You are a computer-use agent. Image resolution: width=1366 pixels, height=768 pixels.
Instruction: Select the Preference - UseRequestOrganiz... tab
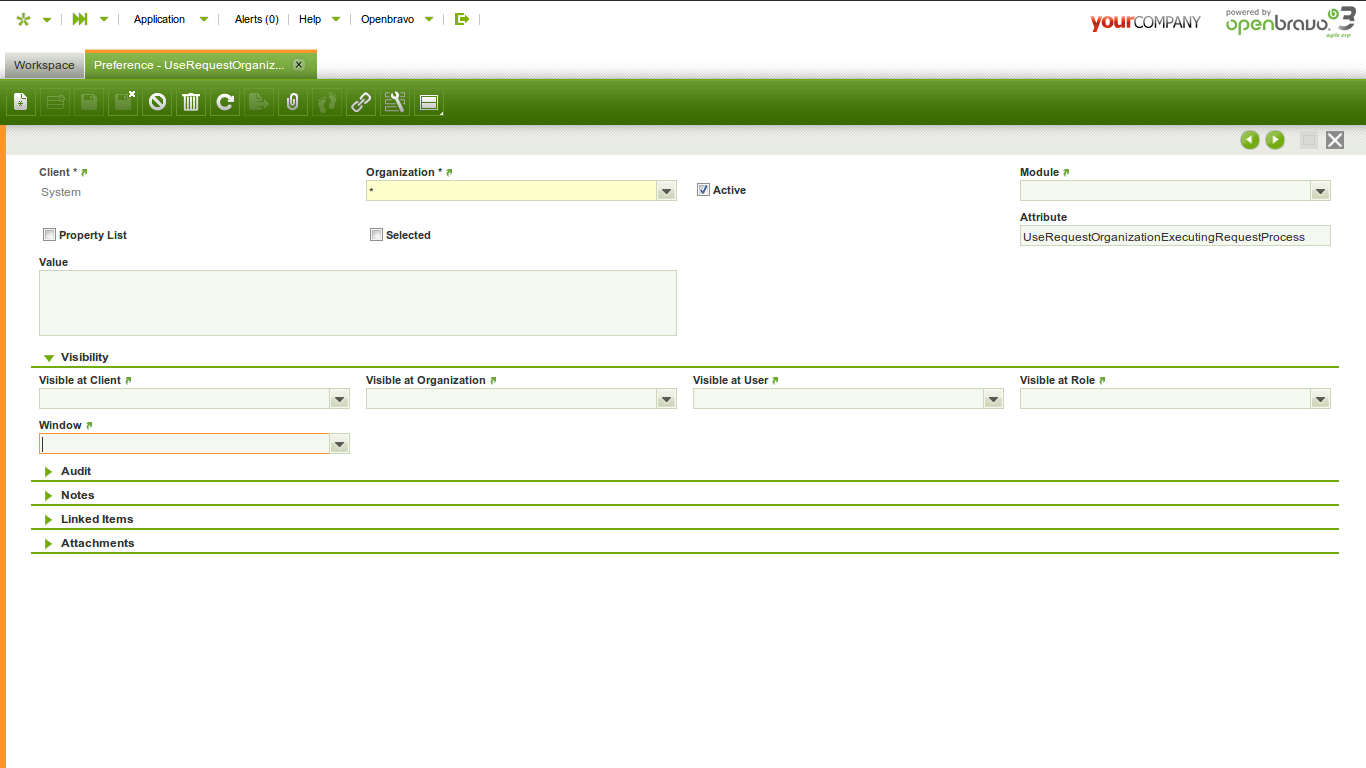(189, 65)
